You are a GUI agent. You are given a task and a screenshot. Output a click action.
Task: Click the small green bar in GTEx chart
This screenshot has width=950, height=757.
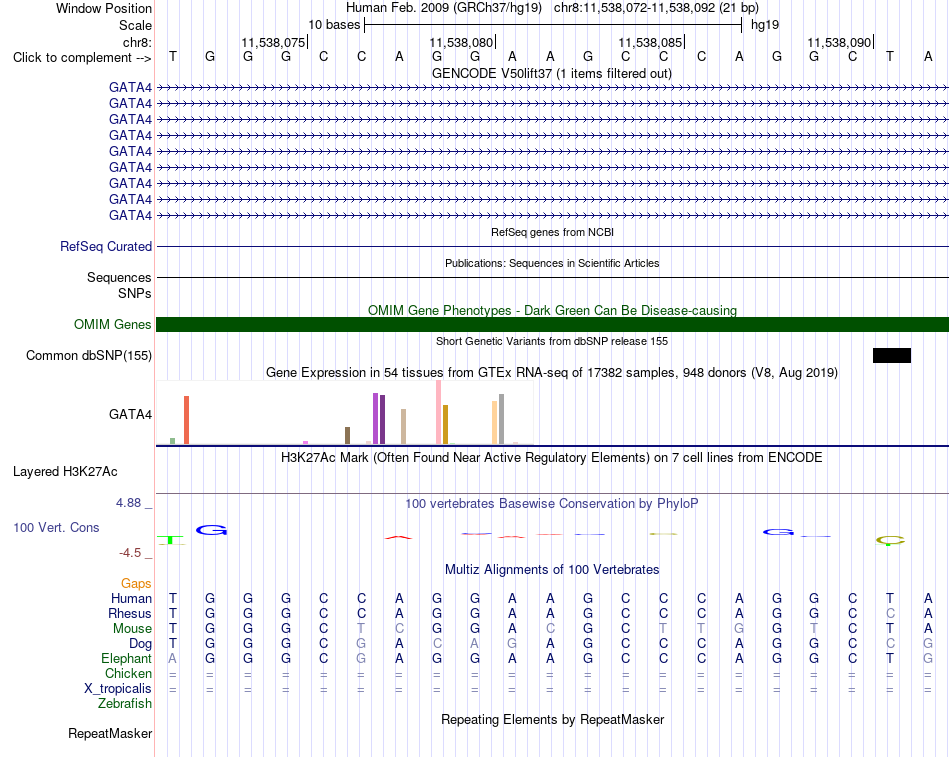point(173,441)
